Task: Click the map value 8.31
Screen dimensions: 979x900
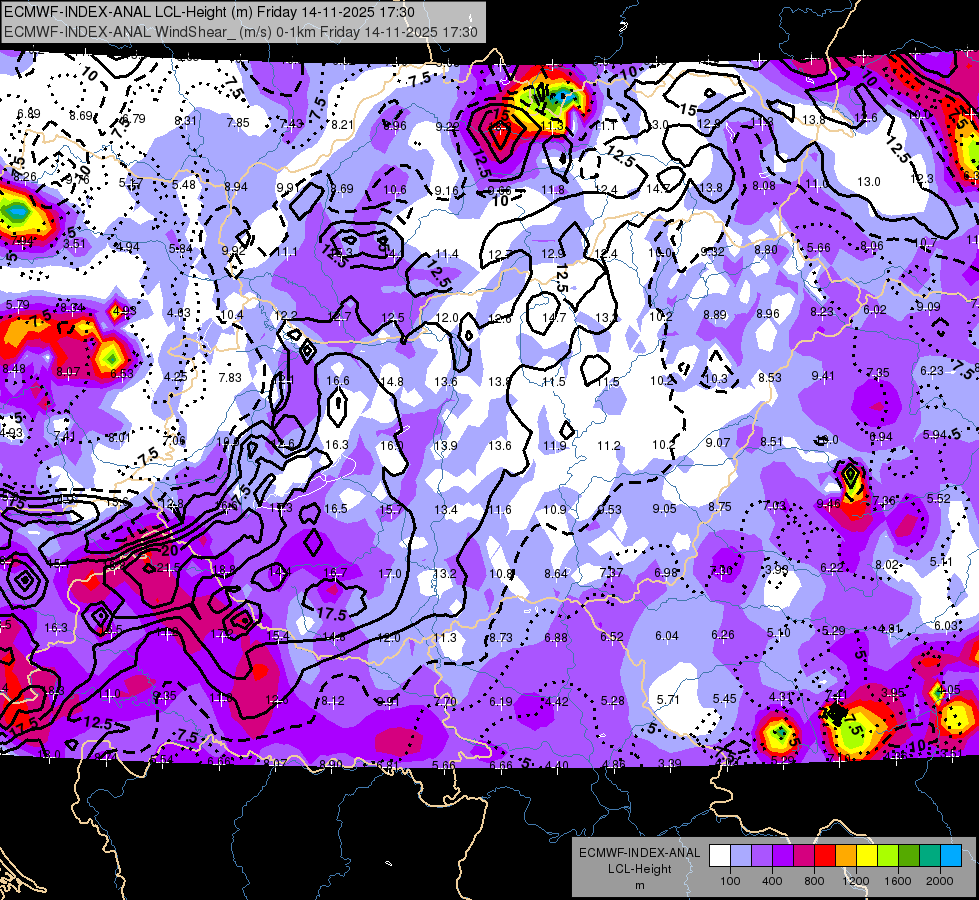Action: 185,121
